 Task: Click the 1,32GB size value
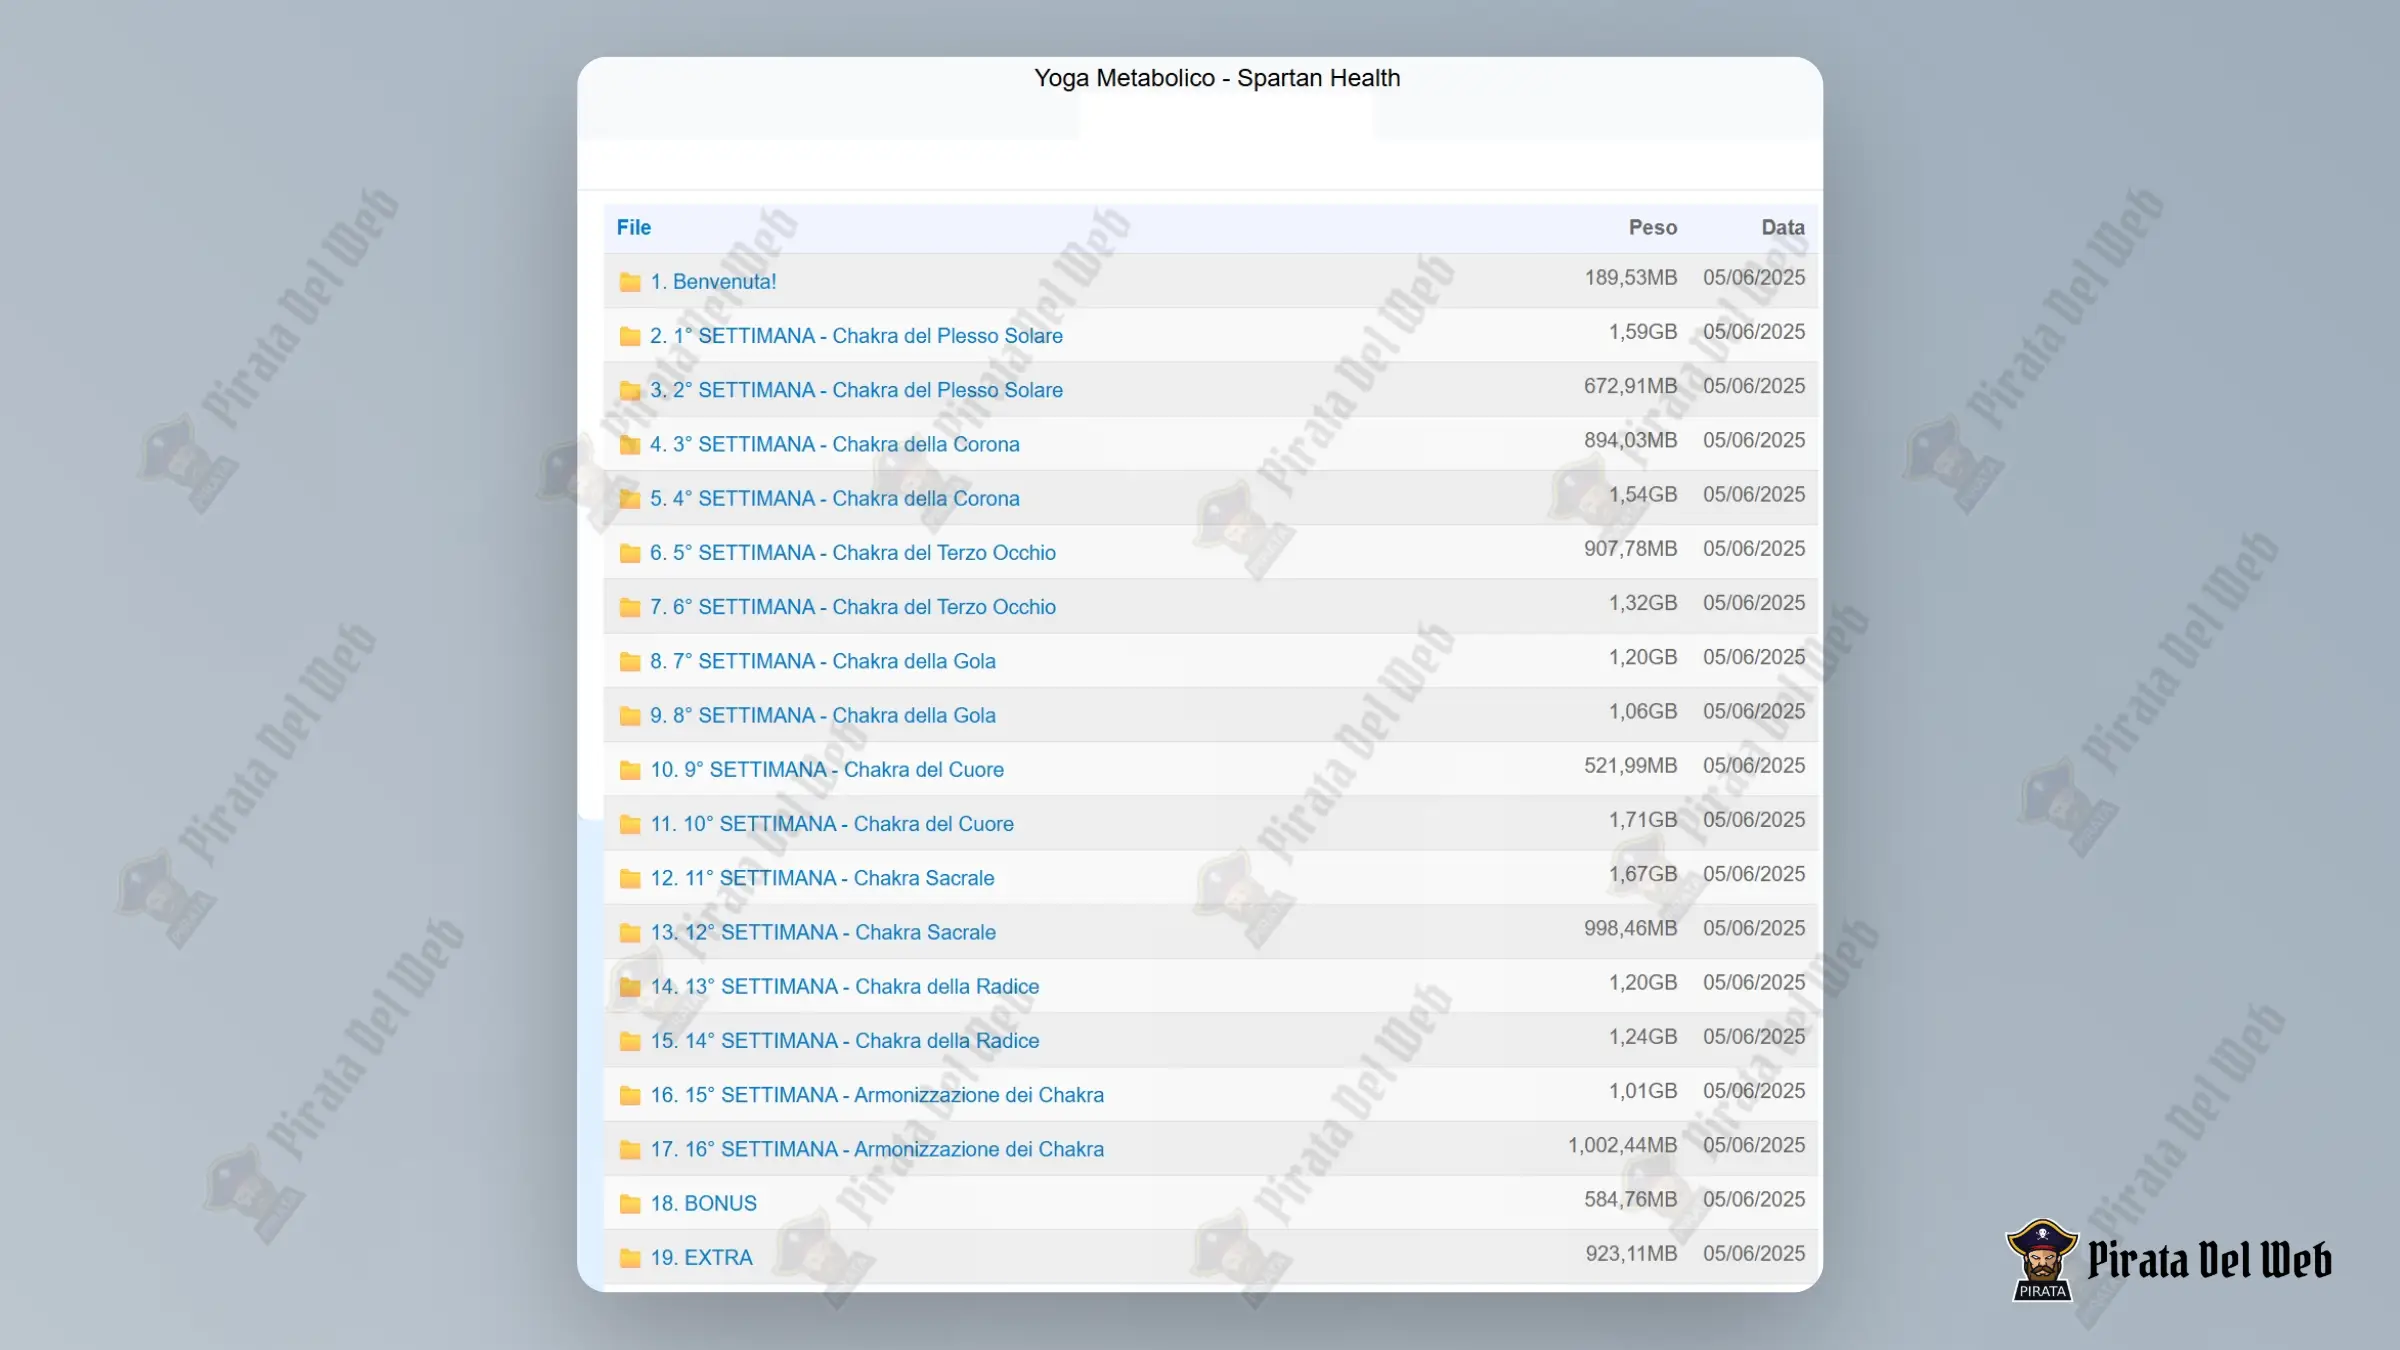click(x=1643, y=603)
